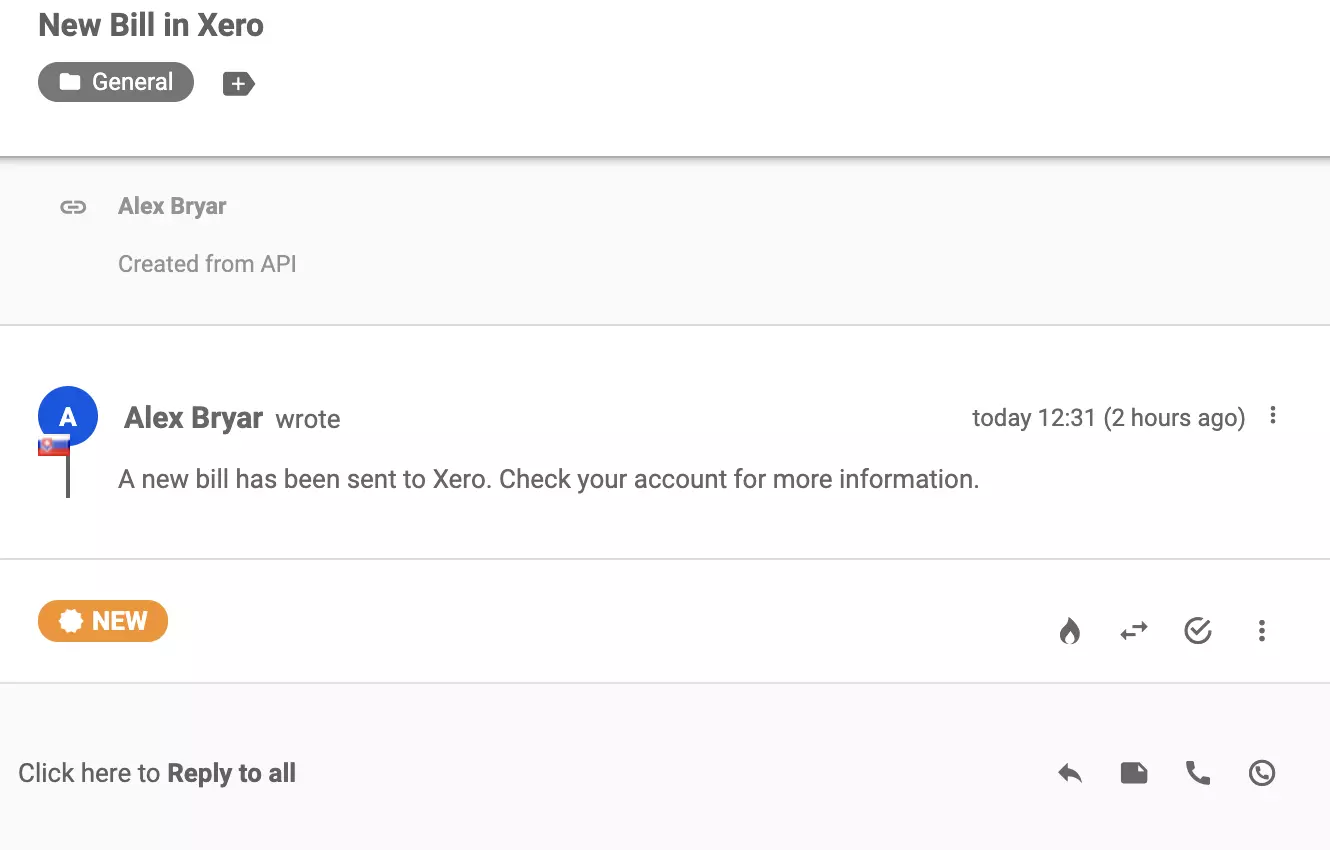1330x850 pixels.
Task: Open WhatsApp channel icon
Action: (1261, 772)
